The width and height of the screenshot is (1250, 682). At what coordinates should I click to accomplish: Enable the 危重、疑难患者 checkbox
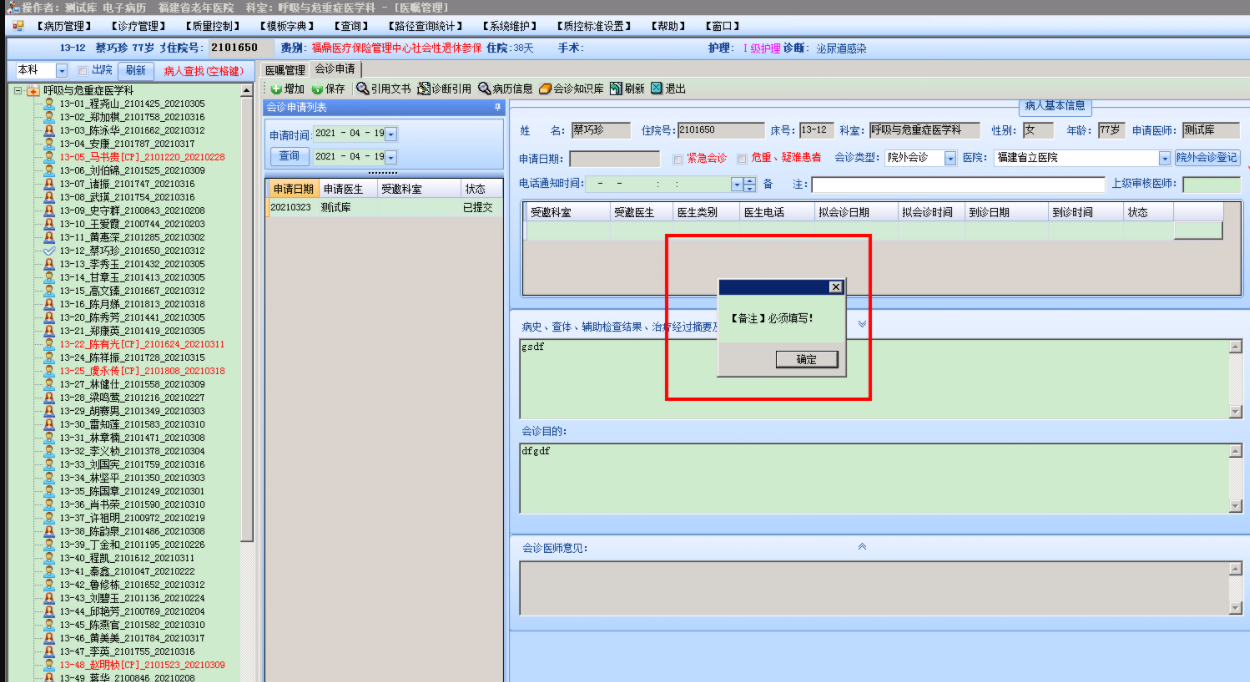[x=742, y=158]
